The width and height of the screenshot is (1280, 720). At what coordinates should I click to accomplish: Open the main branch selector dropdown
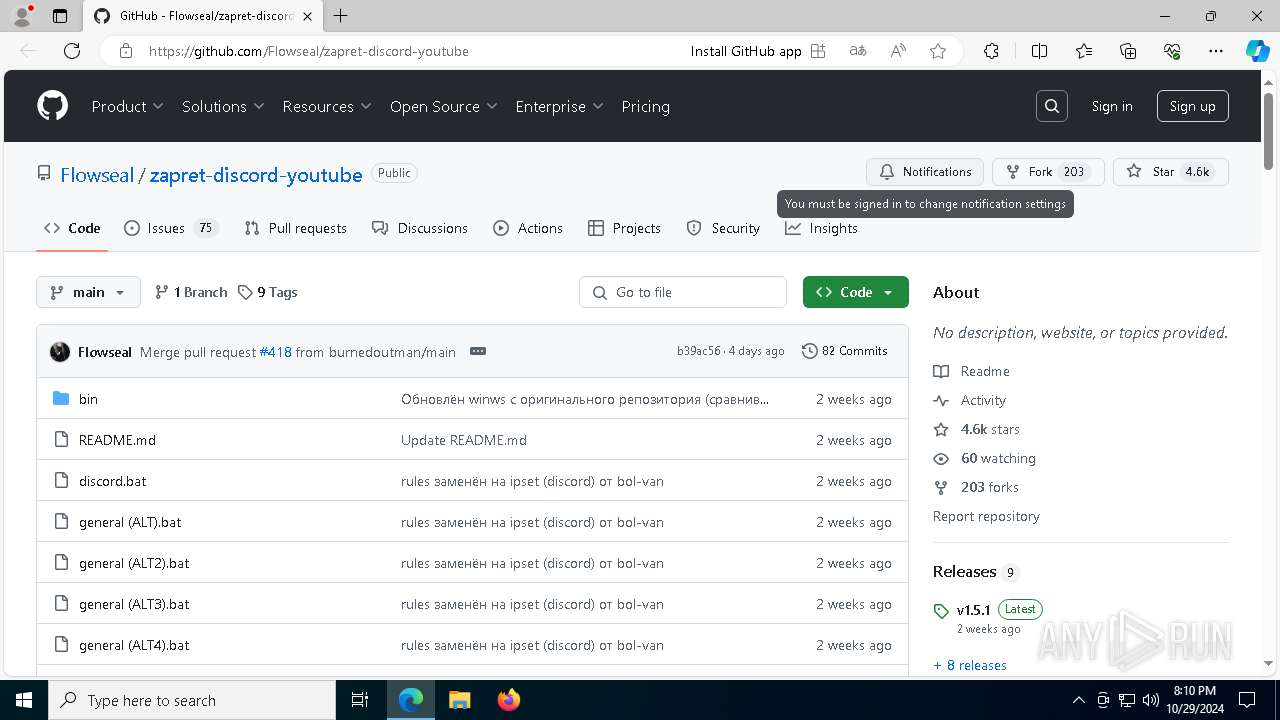click(x=88, y=292)
